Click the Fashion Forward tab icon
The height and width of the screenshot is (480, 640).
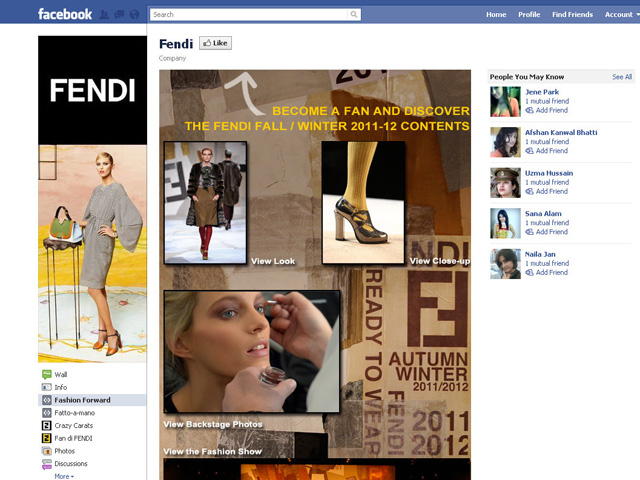[47, 400]
